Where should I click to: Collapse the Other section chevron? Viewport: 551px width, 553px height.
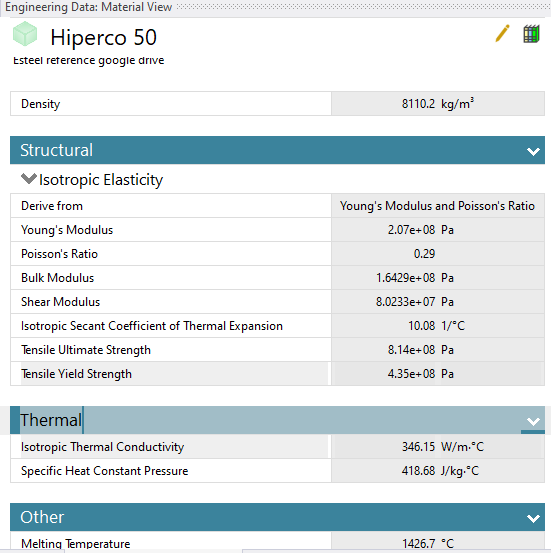click(x=533, y=518)
